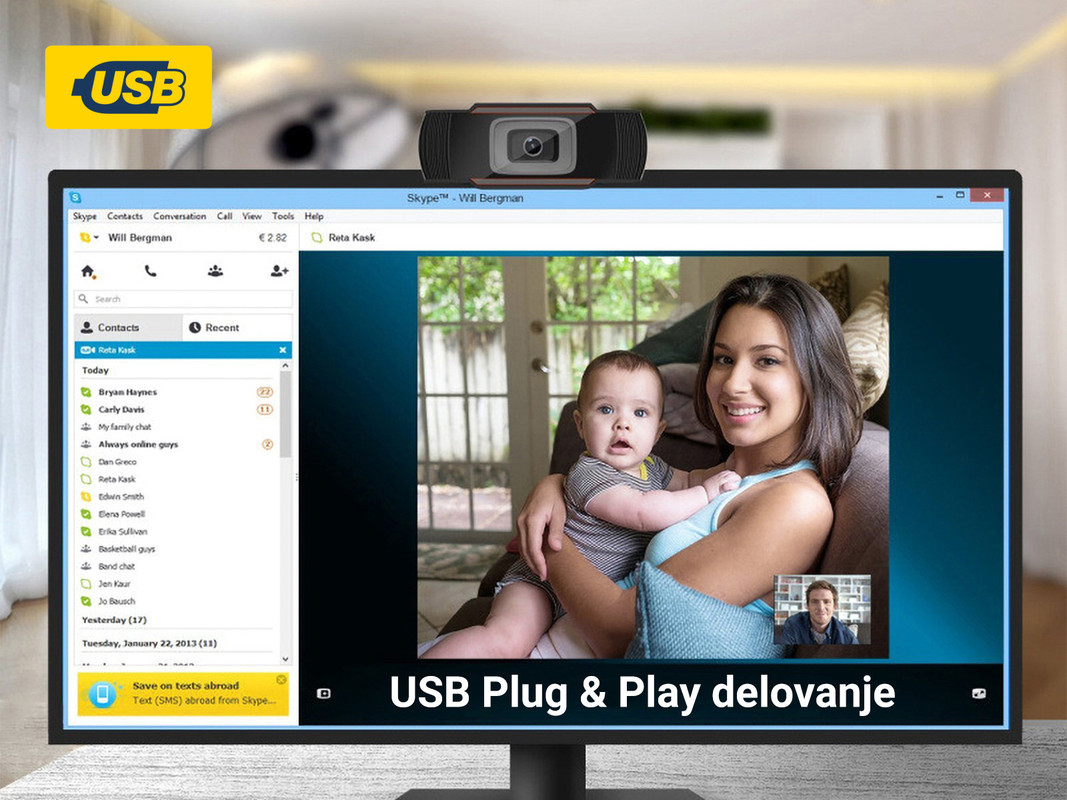
Task: Open the Erika Sullivan conversation
Action: click(x=122, y=532)
